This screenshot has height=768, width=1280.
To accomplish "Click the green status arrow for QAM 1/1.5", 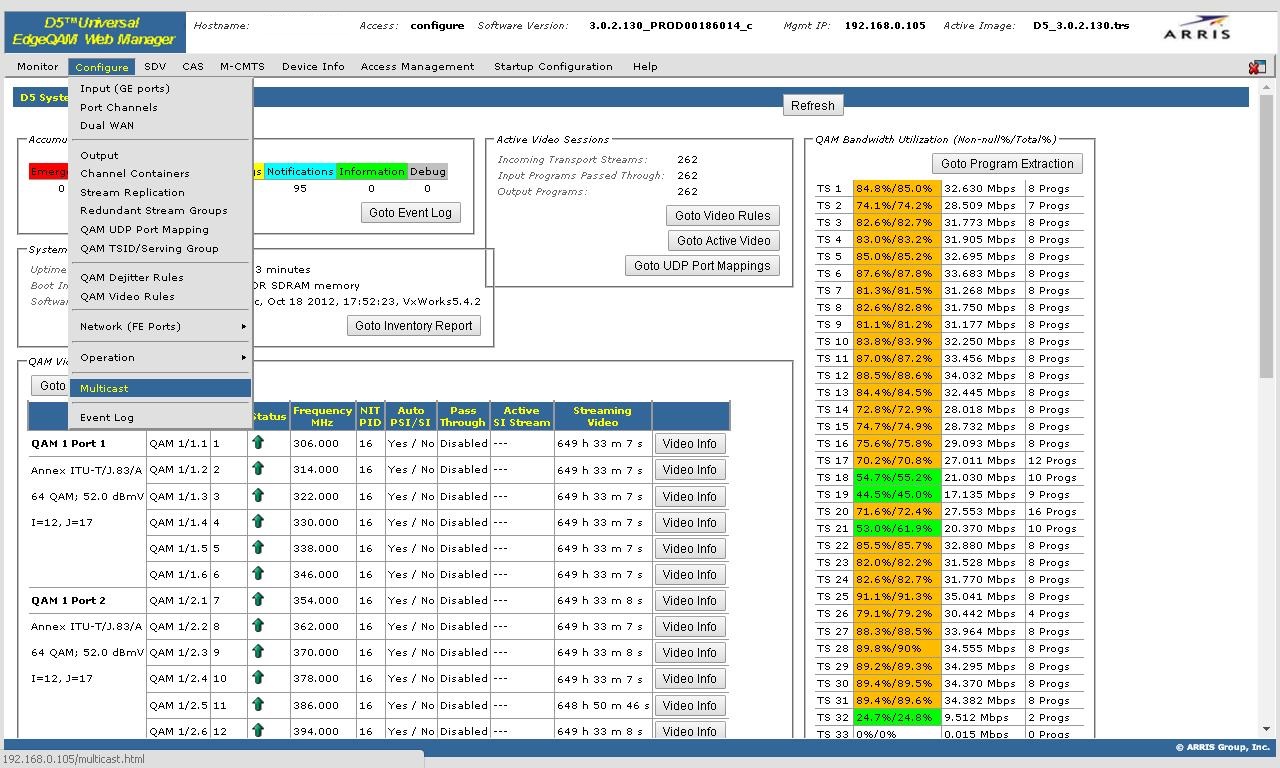I will [x=258, y=547].
